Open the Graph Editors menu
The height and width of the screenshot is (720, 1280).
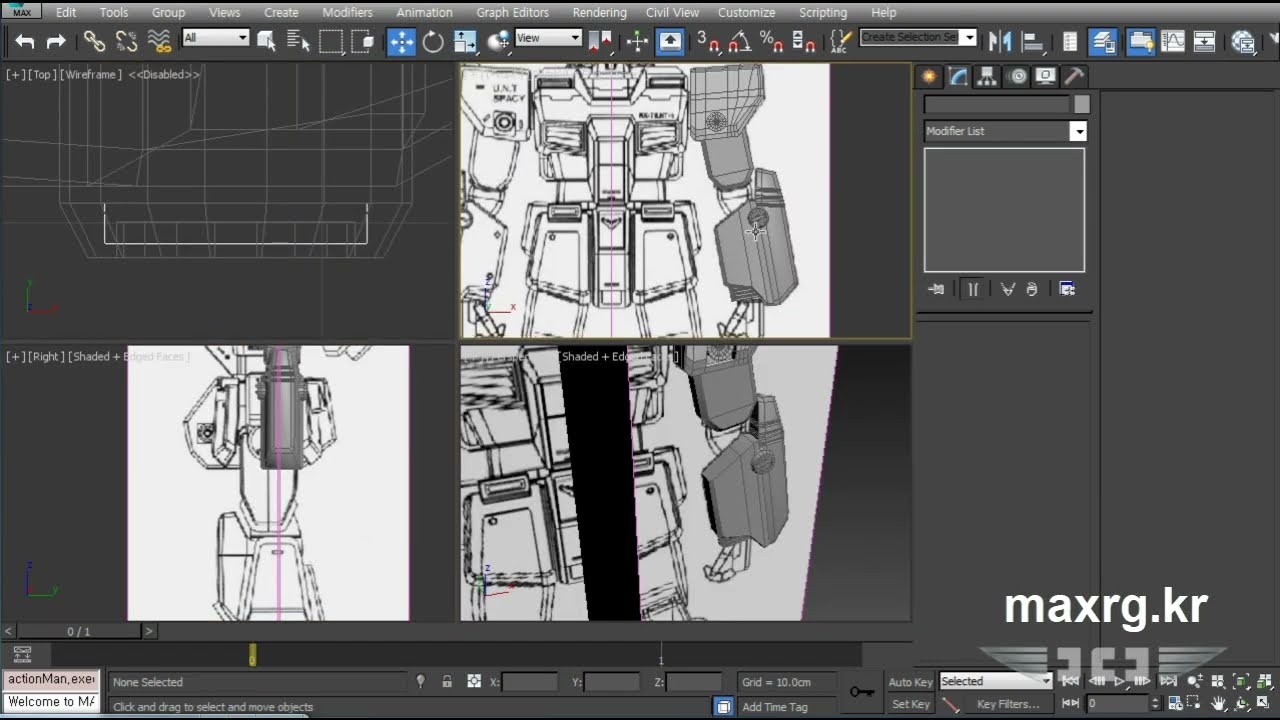tap(512, 12)
